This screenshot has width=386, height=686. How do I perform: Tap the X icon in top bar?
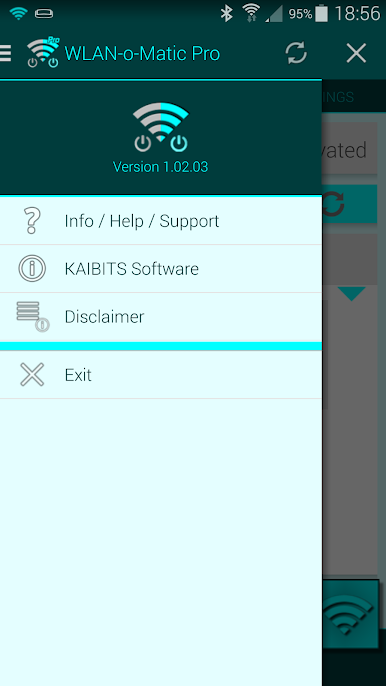point(356,53)
